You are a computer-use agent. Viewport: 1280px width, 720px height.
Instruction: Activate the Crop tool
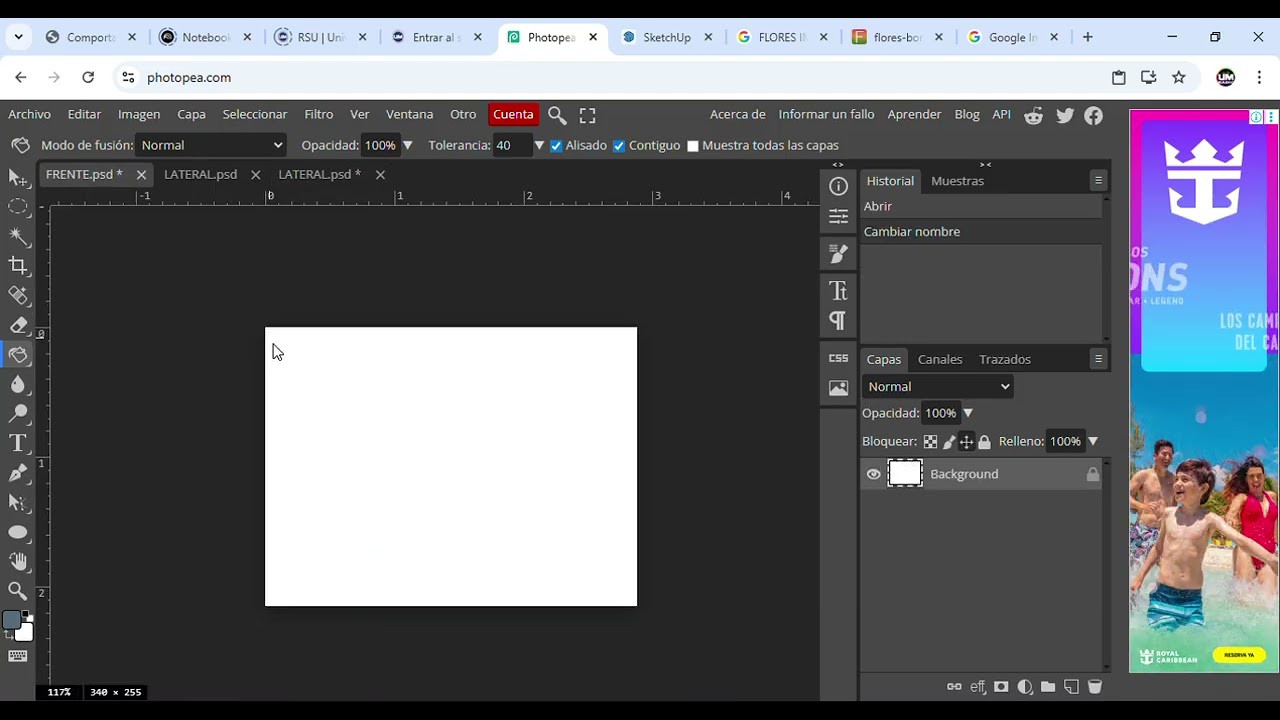click(x=18, y=265)
